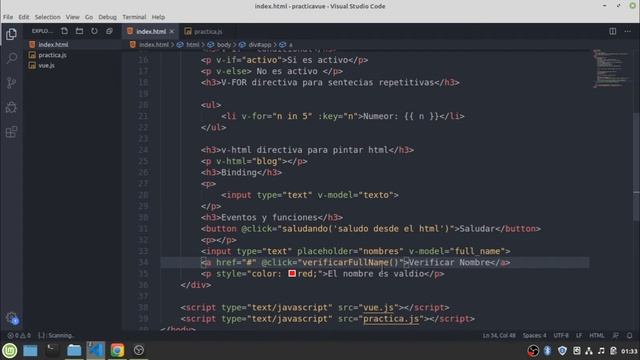Click Ln 34, Col 48 in status bar
This screenshot has width=640, height=360.
pyautogui.click(x=499, y=336)
